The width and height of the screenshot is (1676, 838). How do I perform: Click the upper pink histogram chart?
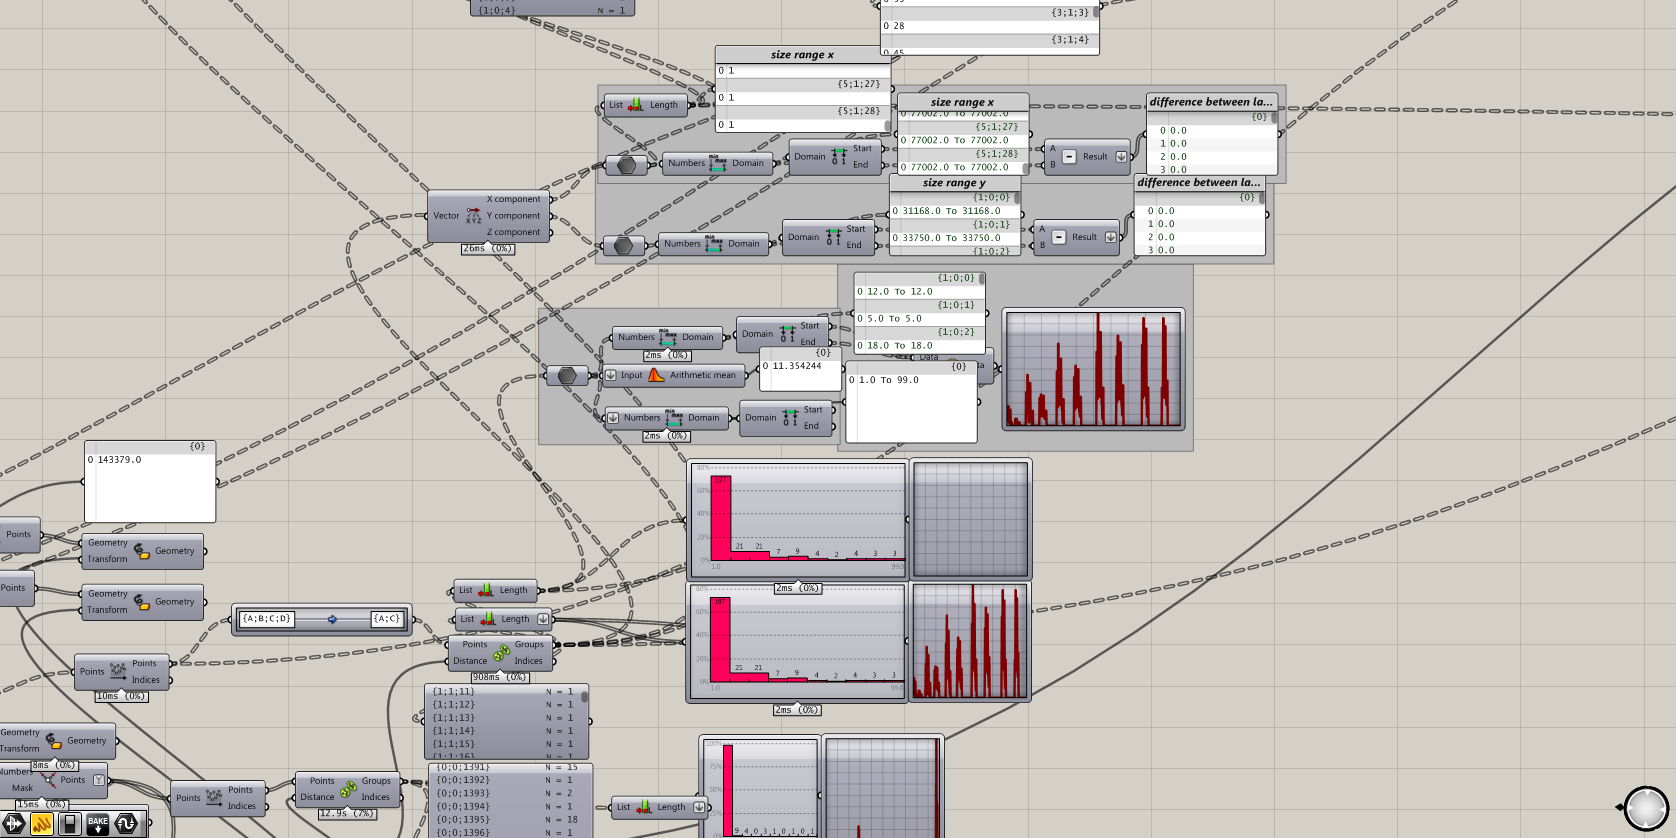click(x=798, y=519)
